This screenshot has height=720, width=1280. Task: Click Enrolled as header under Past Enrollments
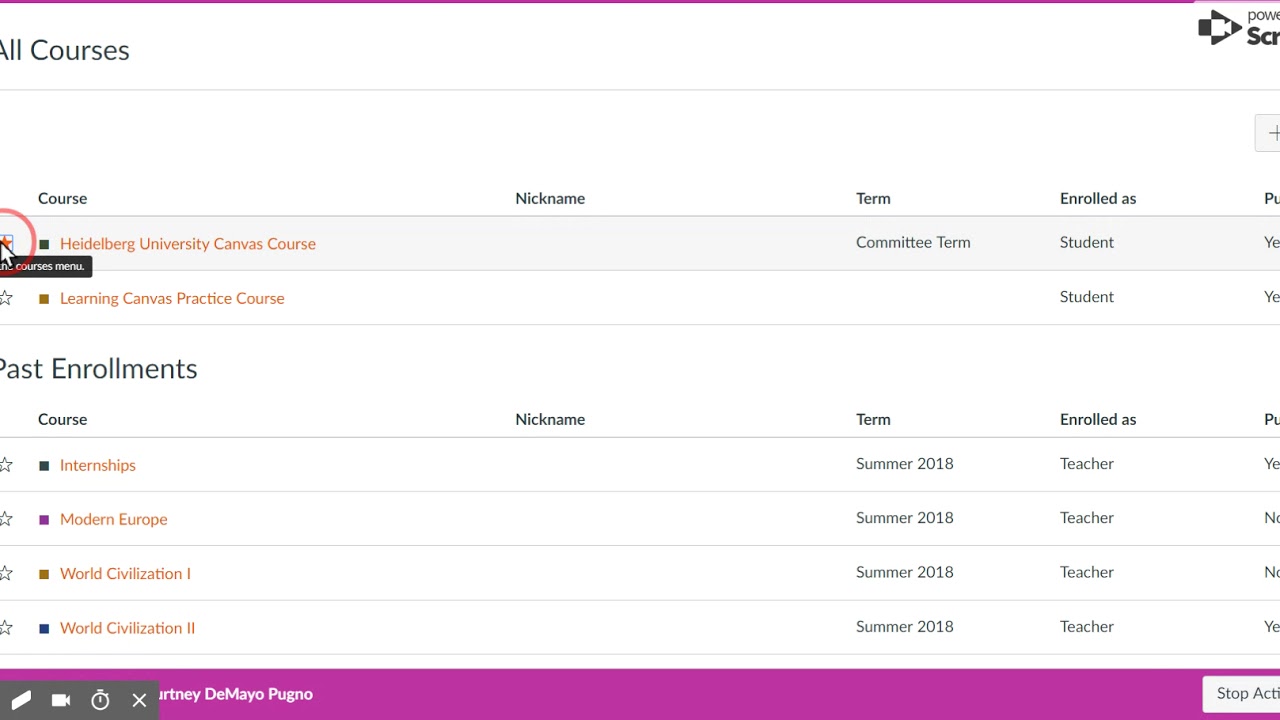[1098, 419]
